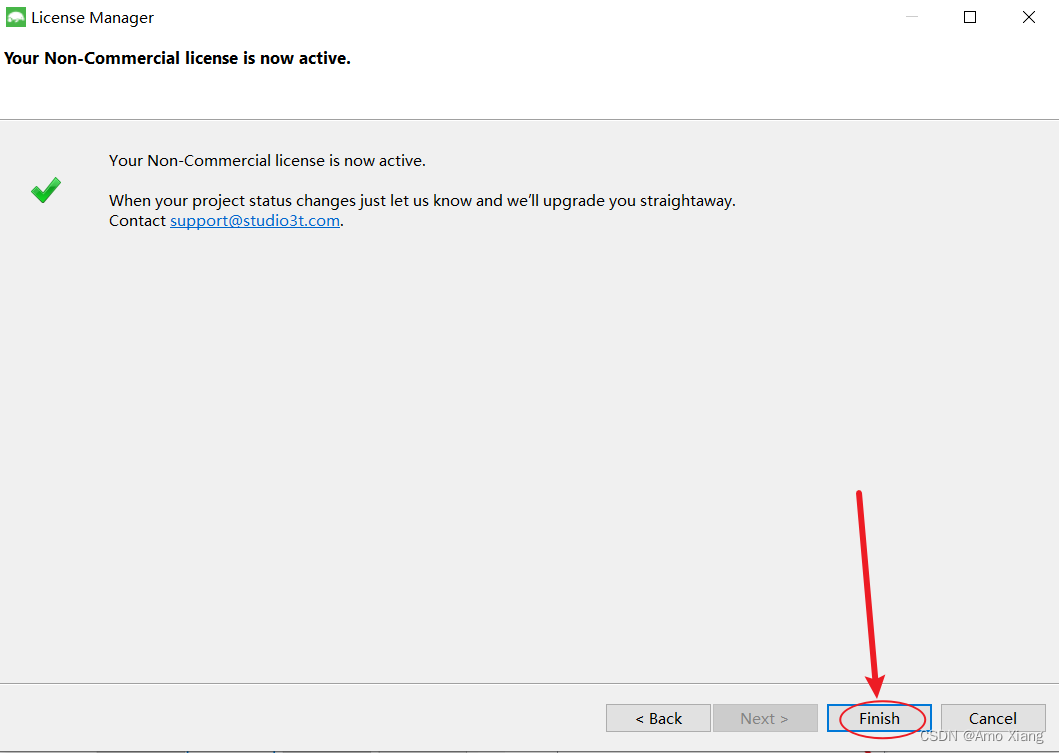This screenshot has height=753, width=1059.
Task: Click the 'When your project status changes' sentence
Action: click(x=422, y=201)
